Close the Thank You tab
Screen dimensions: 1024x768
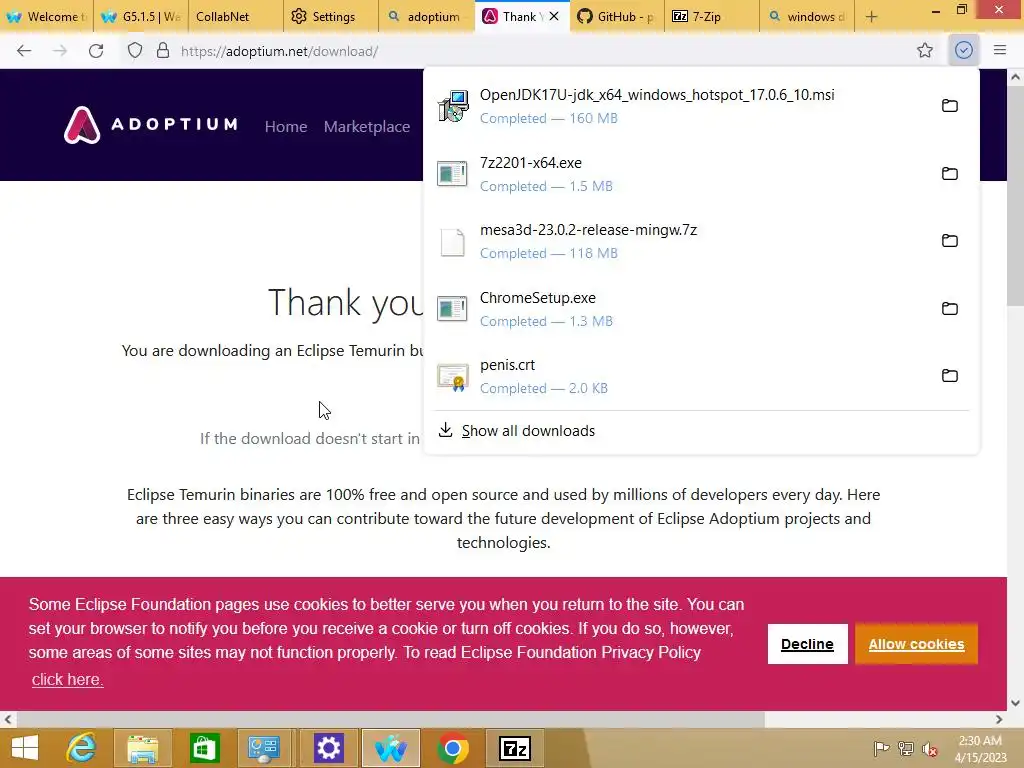(554, 16)
